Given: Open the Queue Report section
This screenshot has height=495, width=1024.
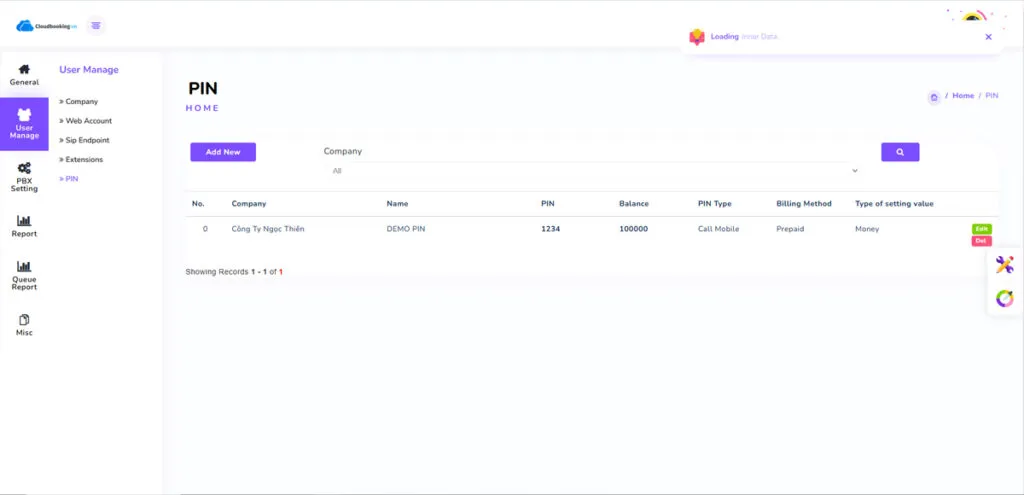Looking at the screenshot, I should click(24, 275).
